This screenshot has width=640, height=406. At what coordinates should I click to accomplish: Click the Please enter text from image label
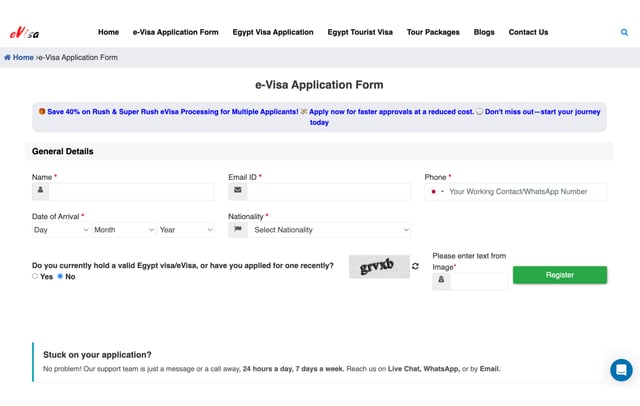click(469, 261)
